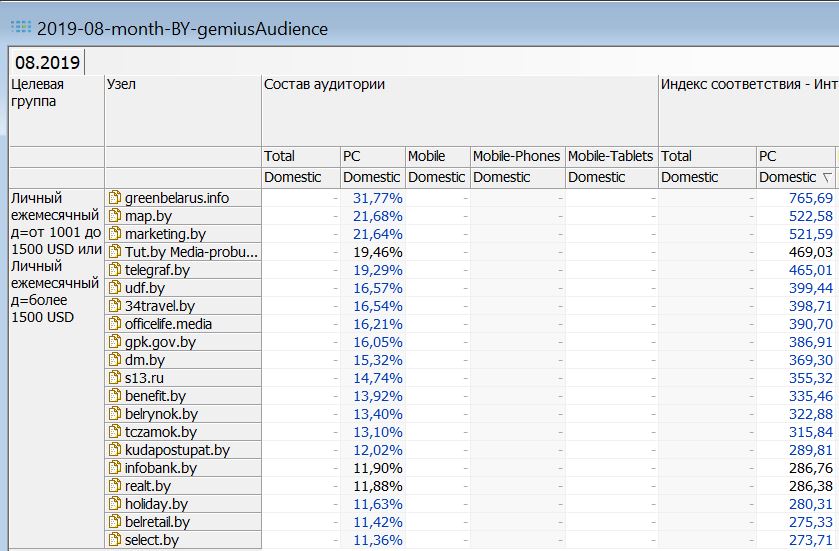Select the 'Mobile-Phones' column header
This screenshot has width=839, height=551.
pos(516,156)
